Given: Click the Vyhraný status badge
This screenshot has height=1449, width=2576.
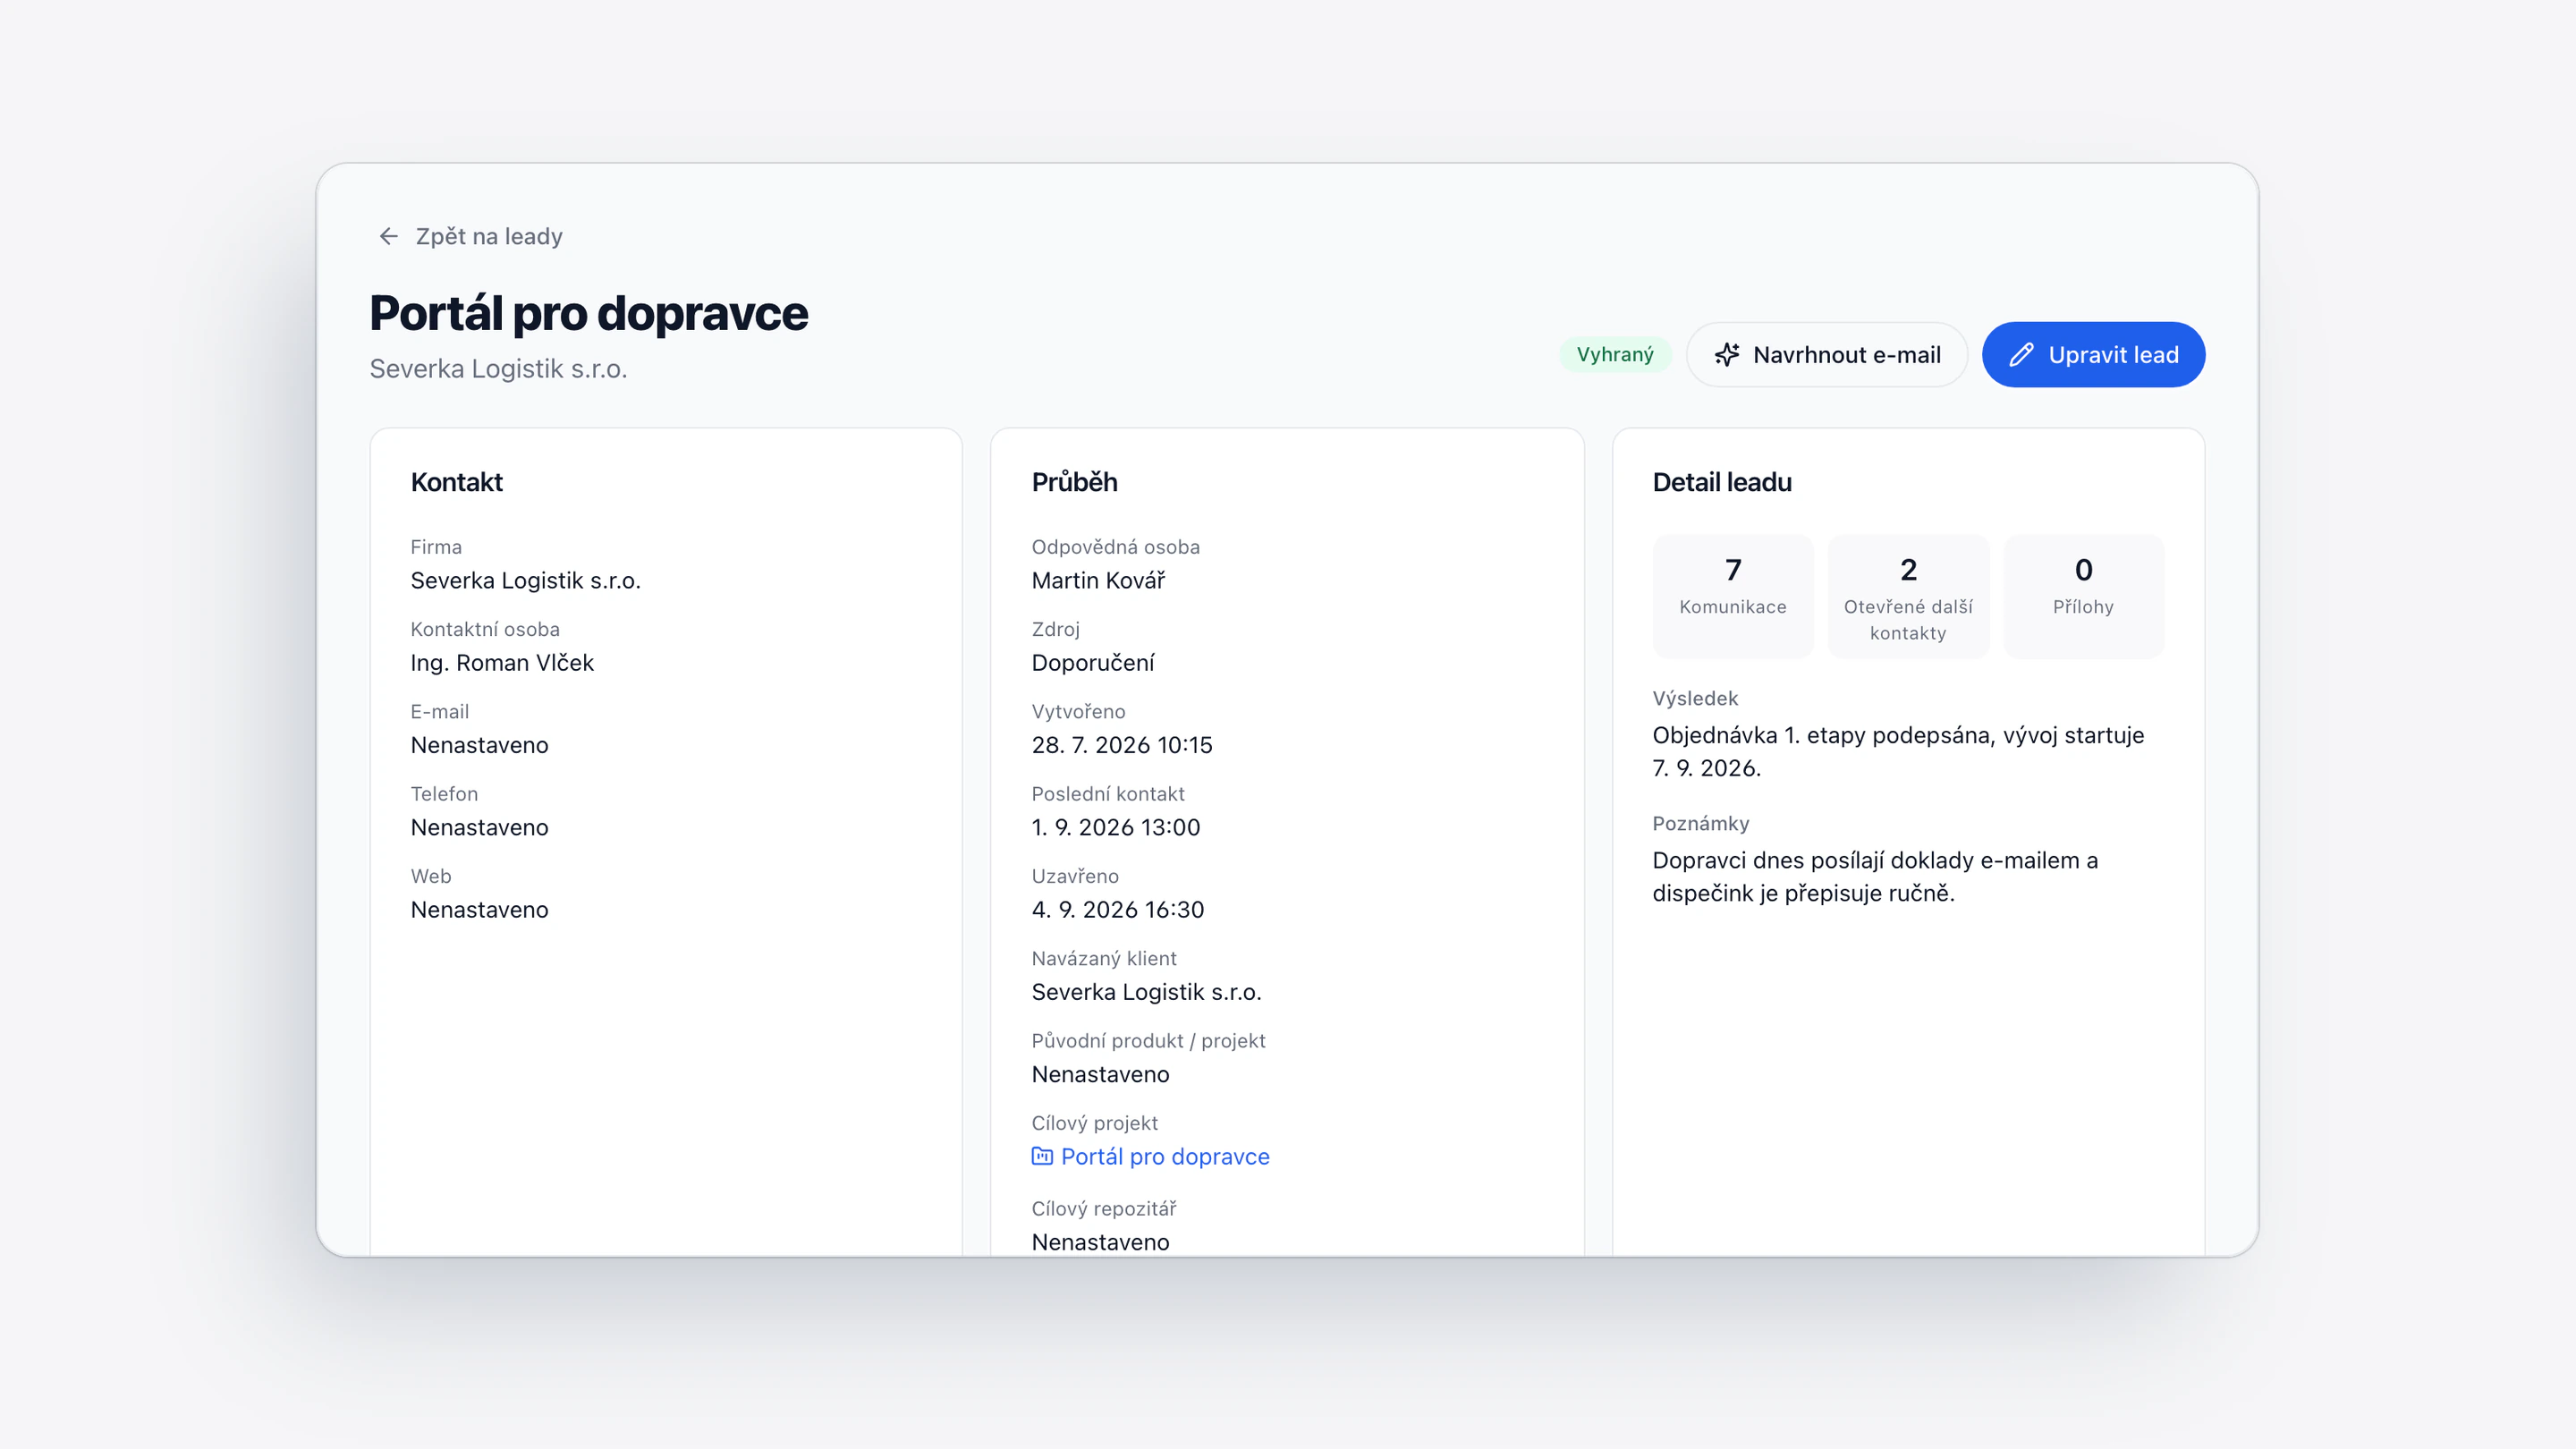Looking at the screenshot, I should coord(1615,355).
